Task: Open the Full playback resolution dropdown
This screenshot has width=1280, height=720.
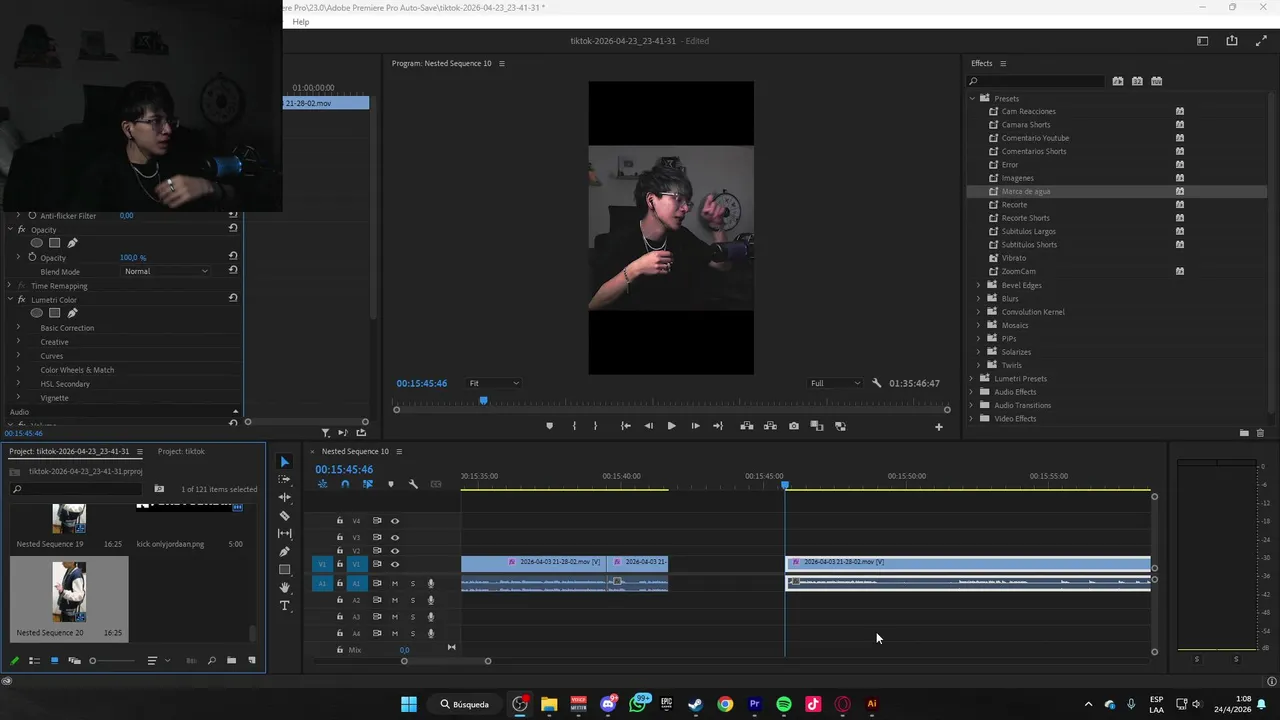Action: (835, 383)
